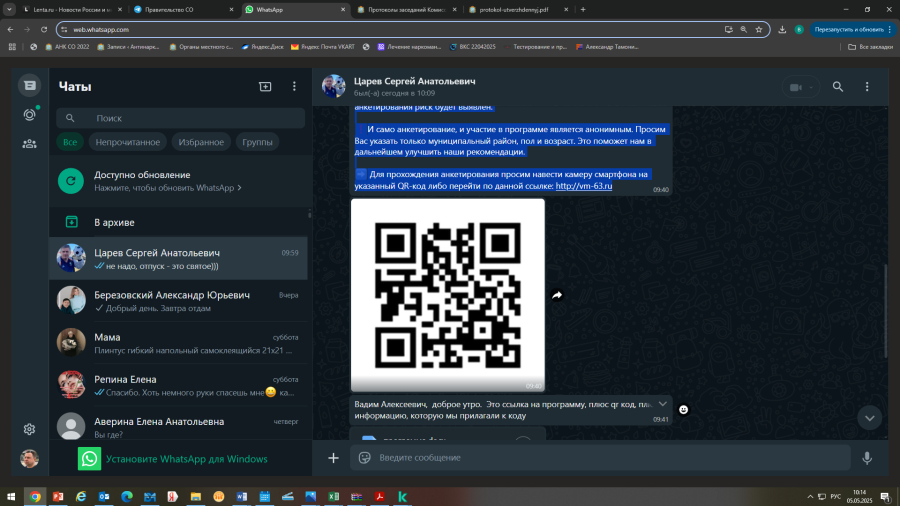
Task: Switch to "Протоколы заседаний" browser tab
Action: (407, 10)
